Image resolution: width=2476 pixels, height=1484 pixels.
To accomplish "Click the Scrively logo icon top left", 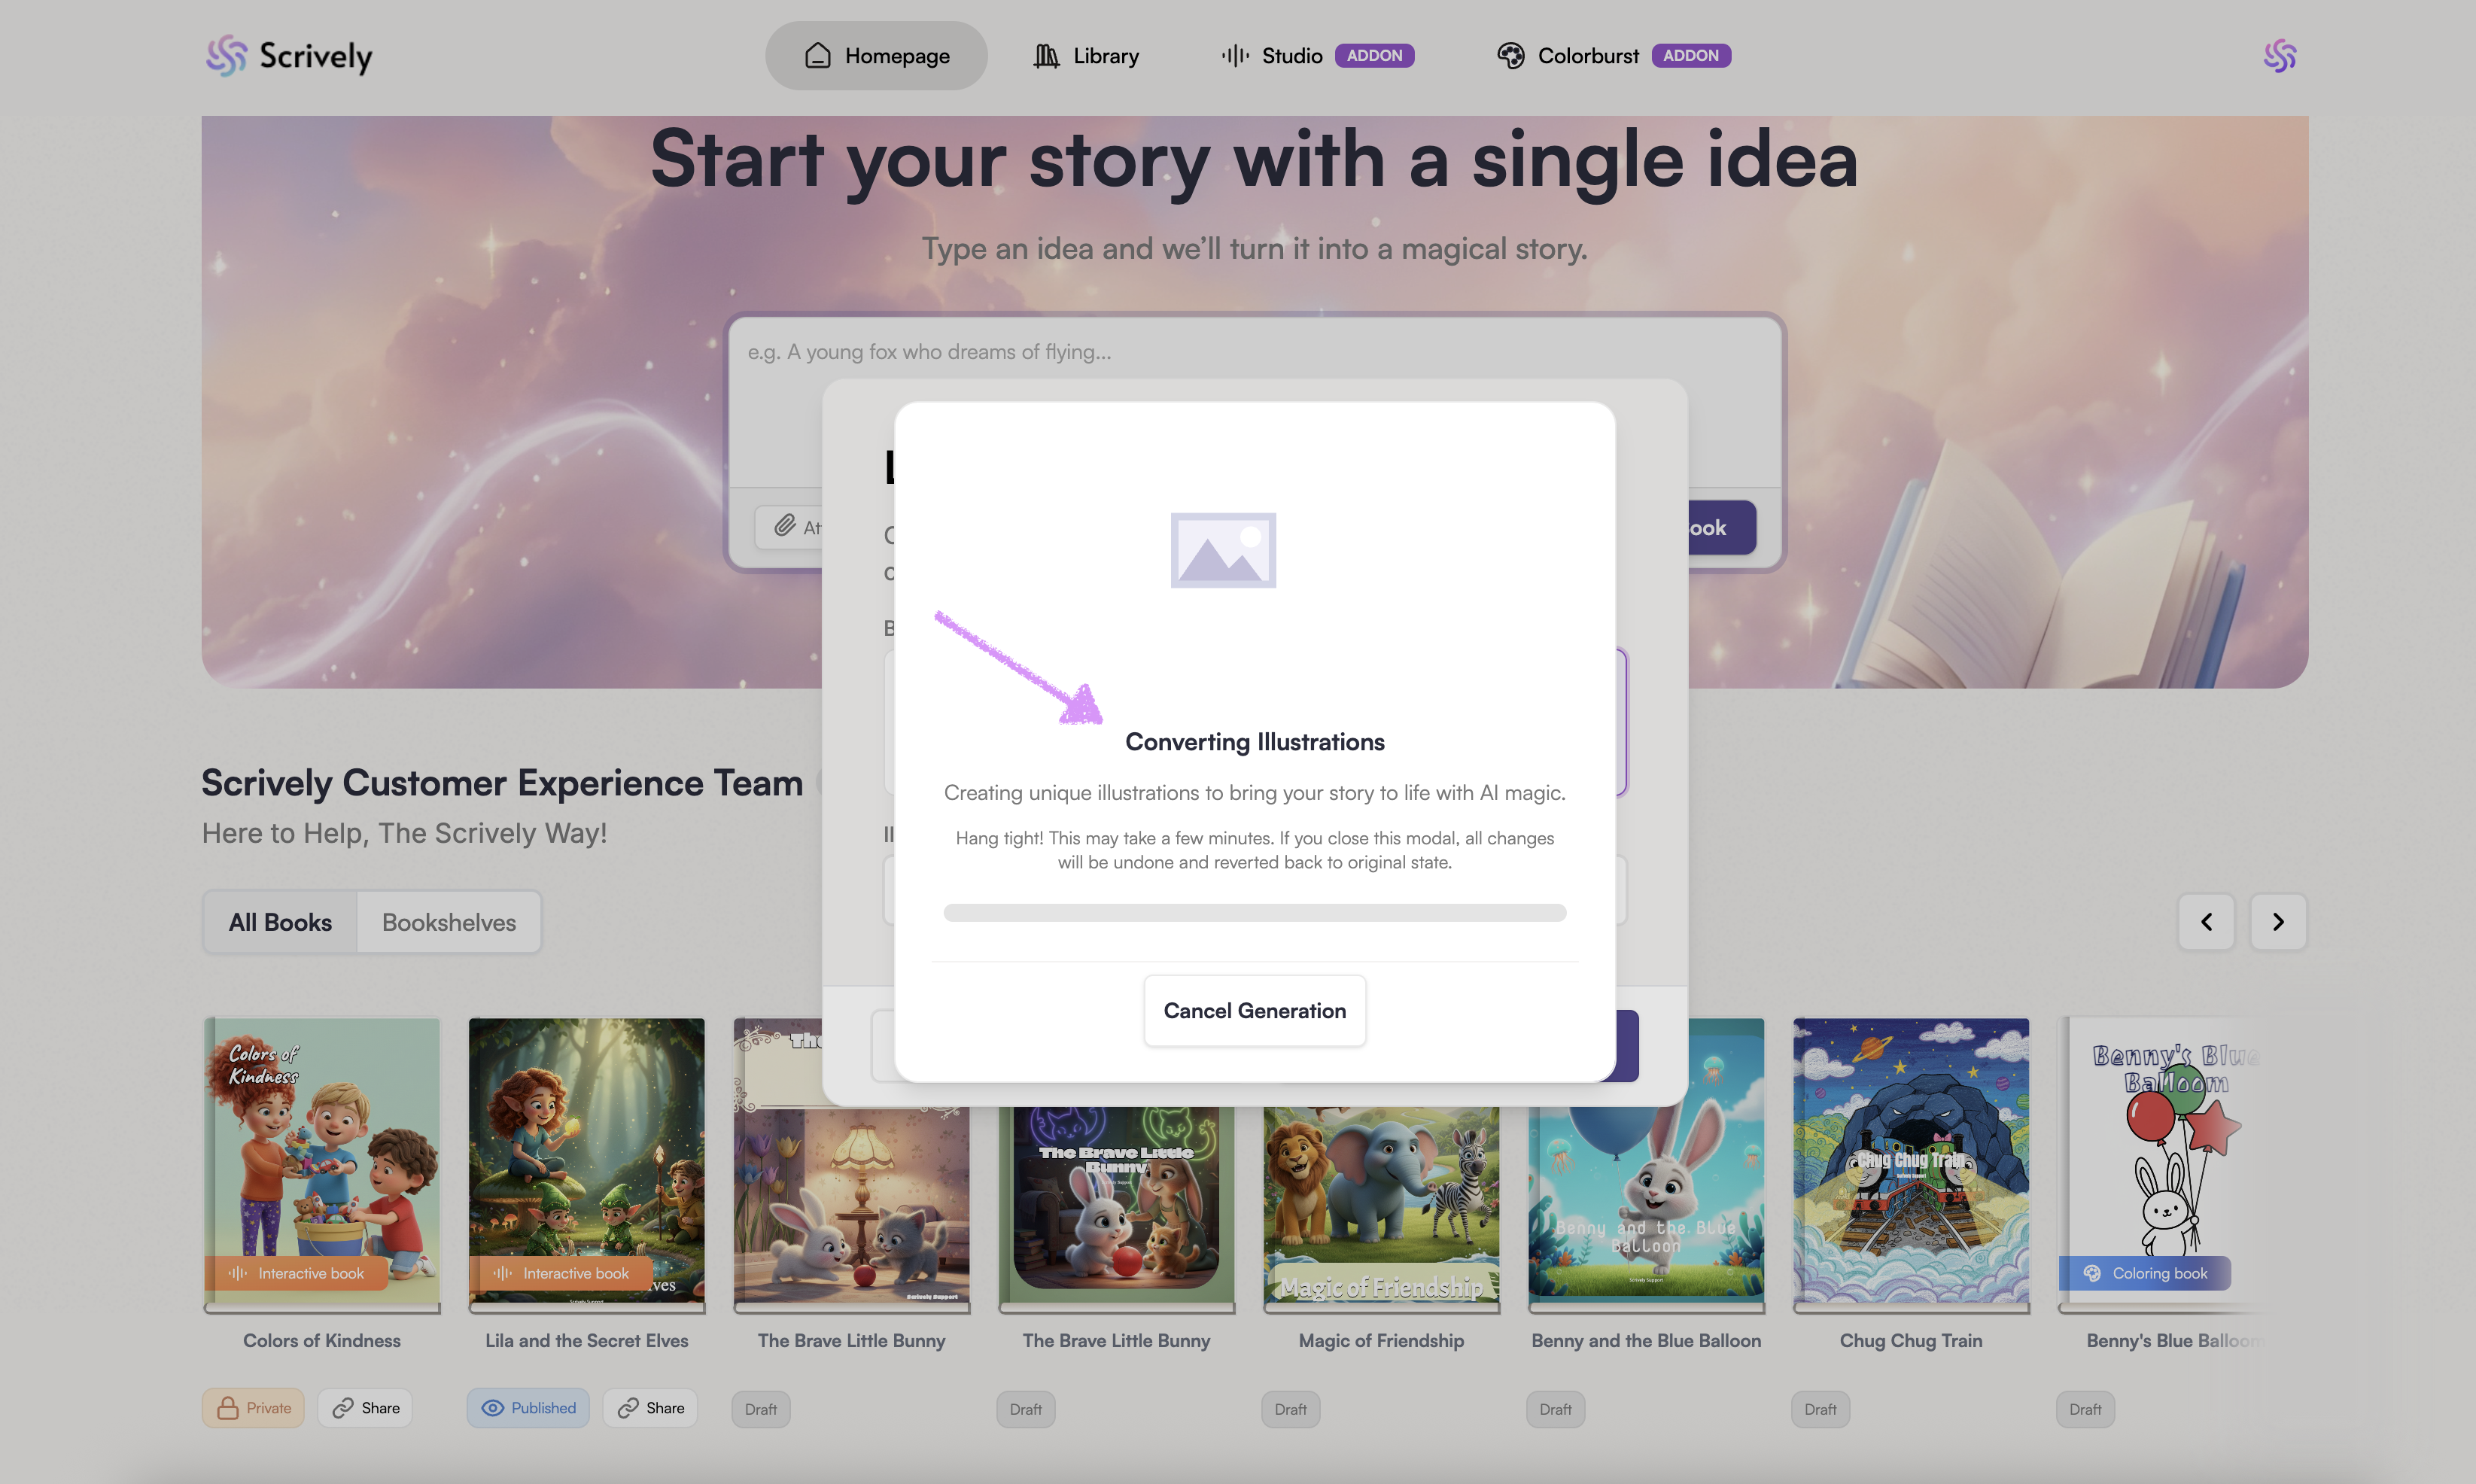I will 226,56.
